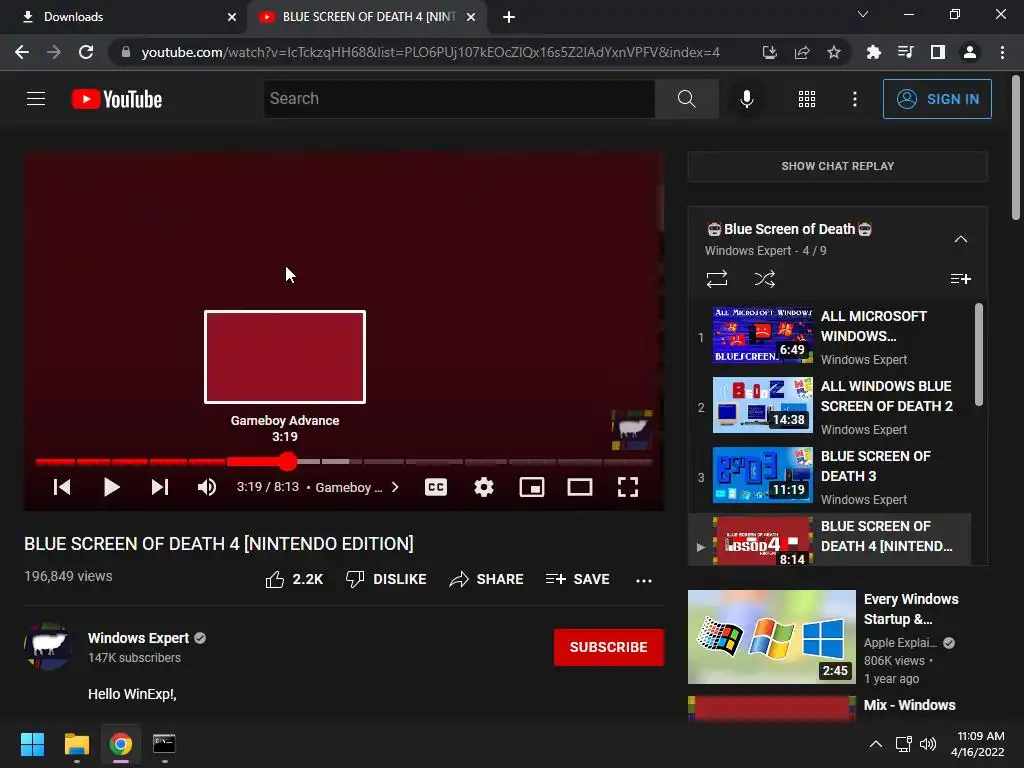Search with your voice microphone icon
Viewport: 1024px width, 768px height.
tap(746, 99)
